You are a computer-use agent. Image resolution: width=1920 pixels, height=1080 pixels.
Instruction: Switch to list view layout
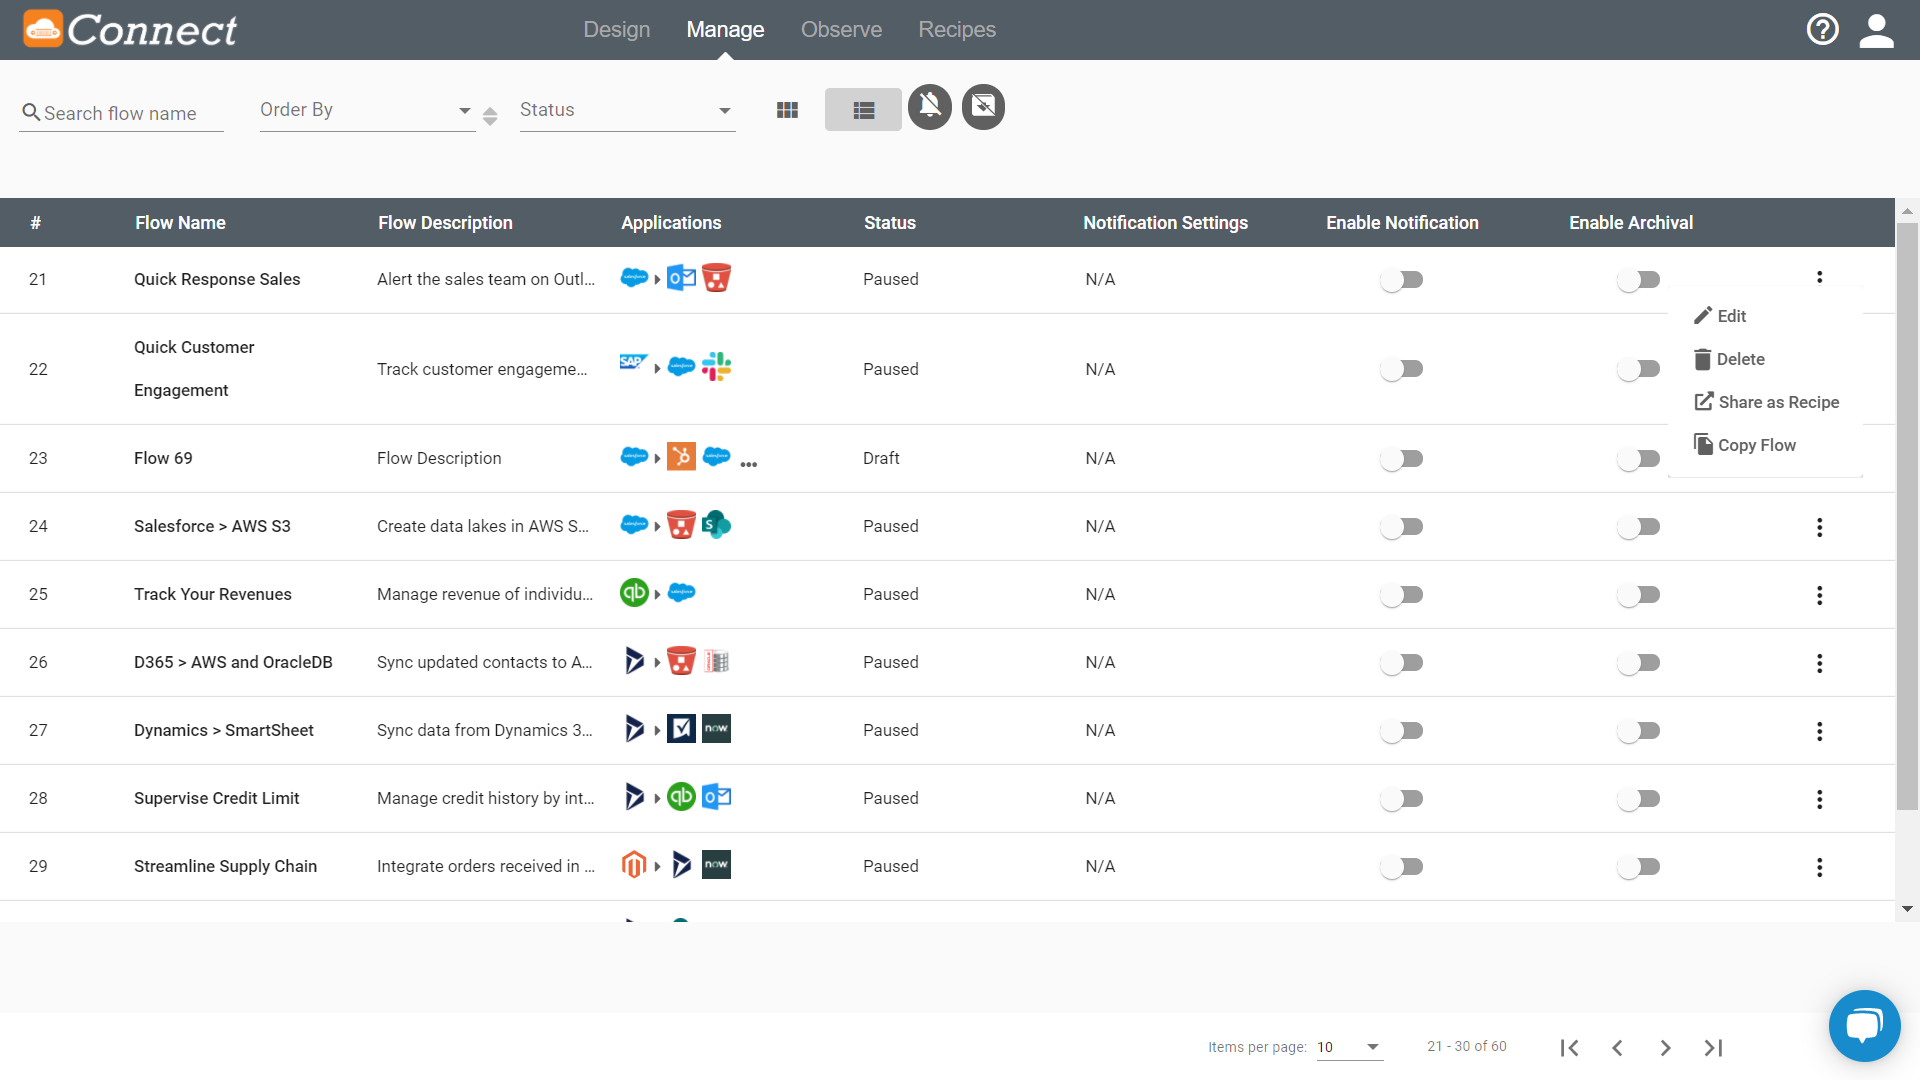point(864,110)
